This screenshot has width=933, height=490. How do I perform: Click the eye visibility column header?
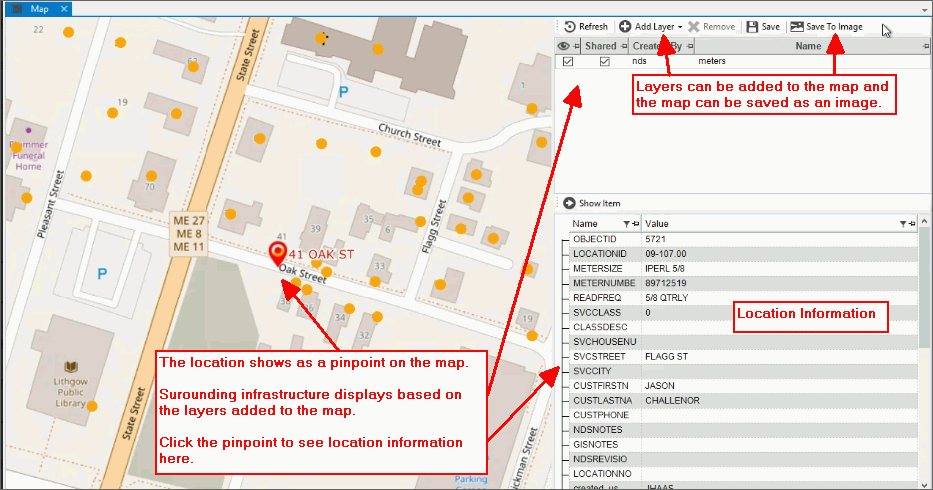(x=564, y=46)
